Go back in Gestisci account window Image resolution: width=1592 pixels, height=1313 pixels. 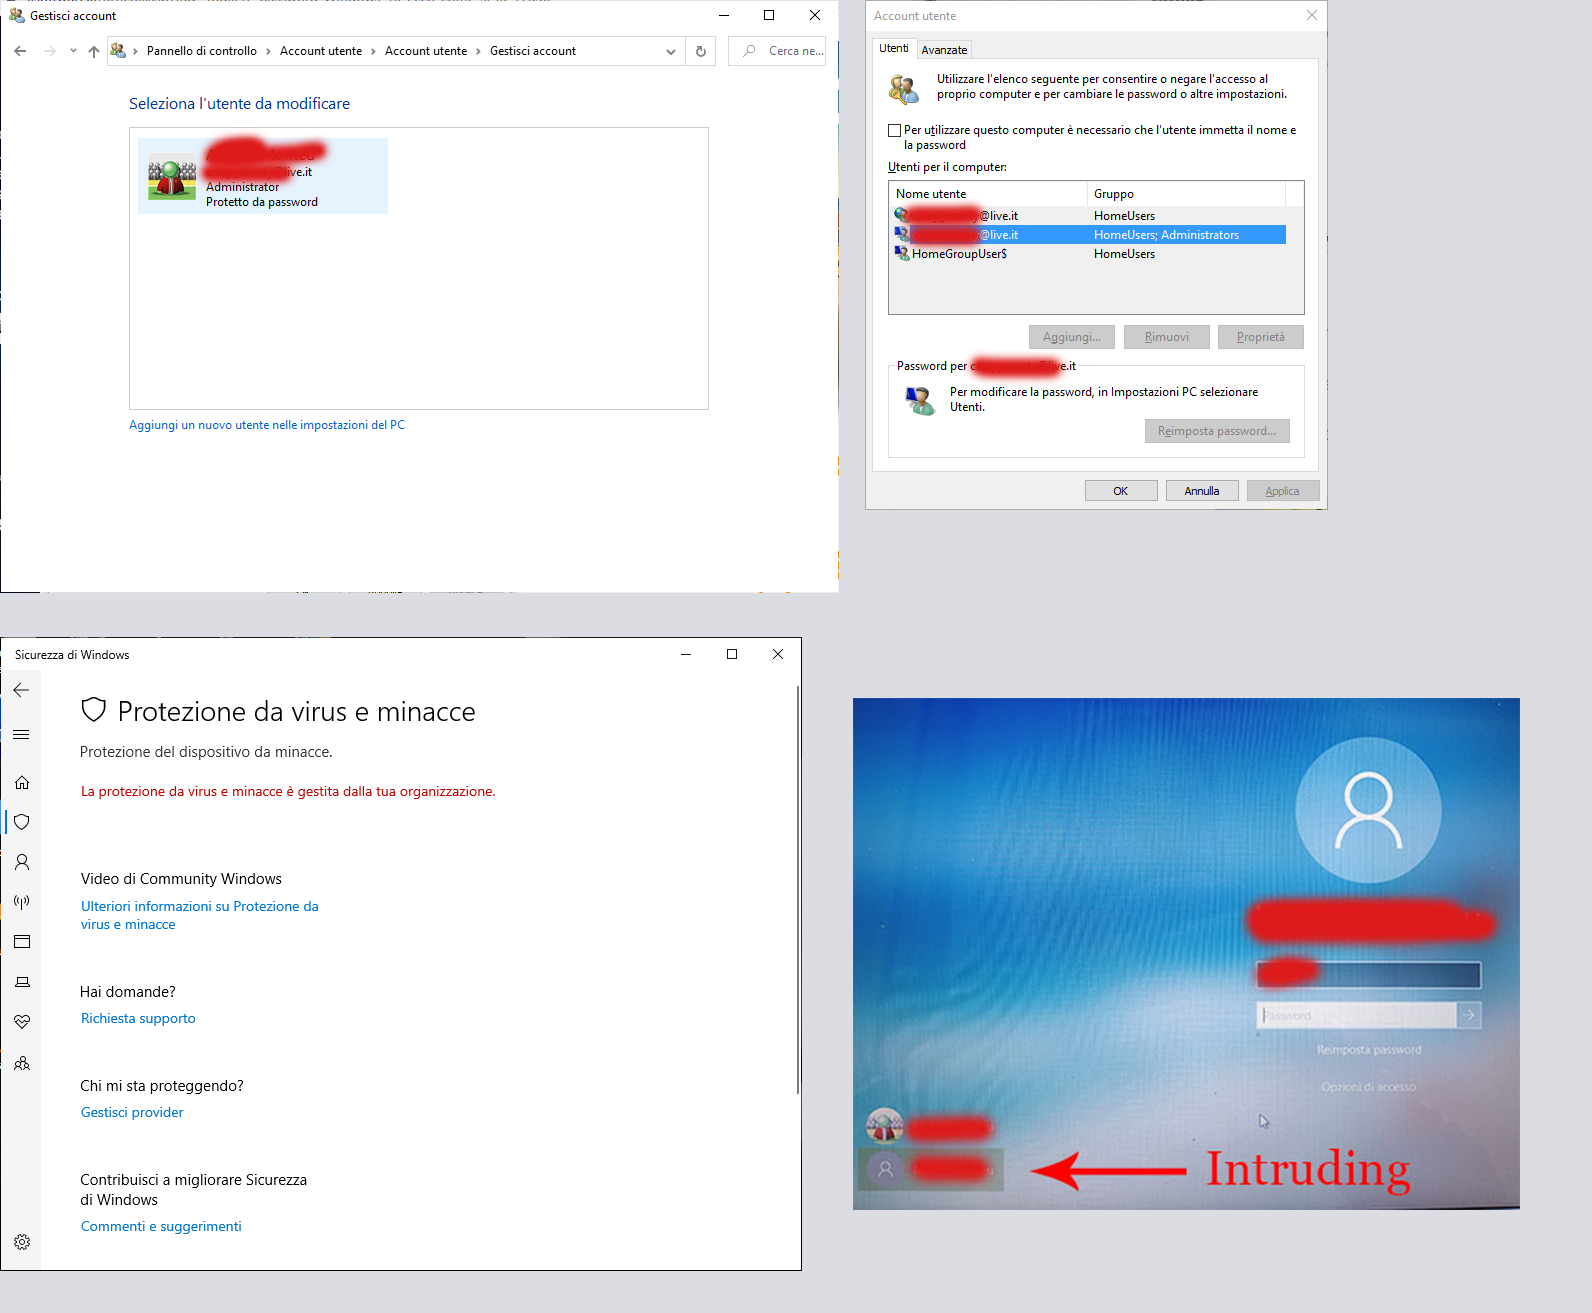[20, 51]
